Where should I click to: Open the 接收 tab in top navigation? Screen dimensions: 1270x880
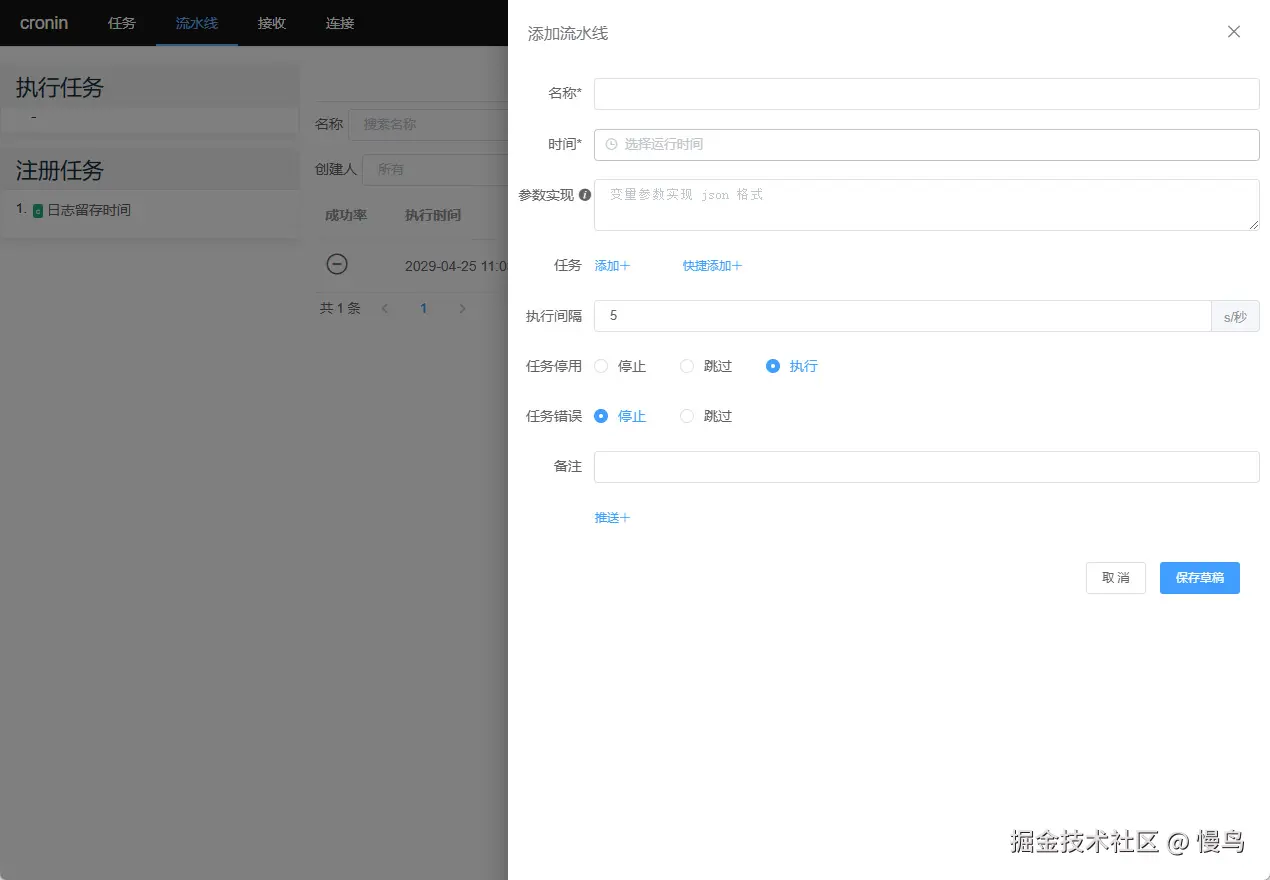click(x=272, y=22)
